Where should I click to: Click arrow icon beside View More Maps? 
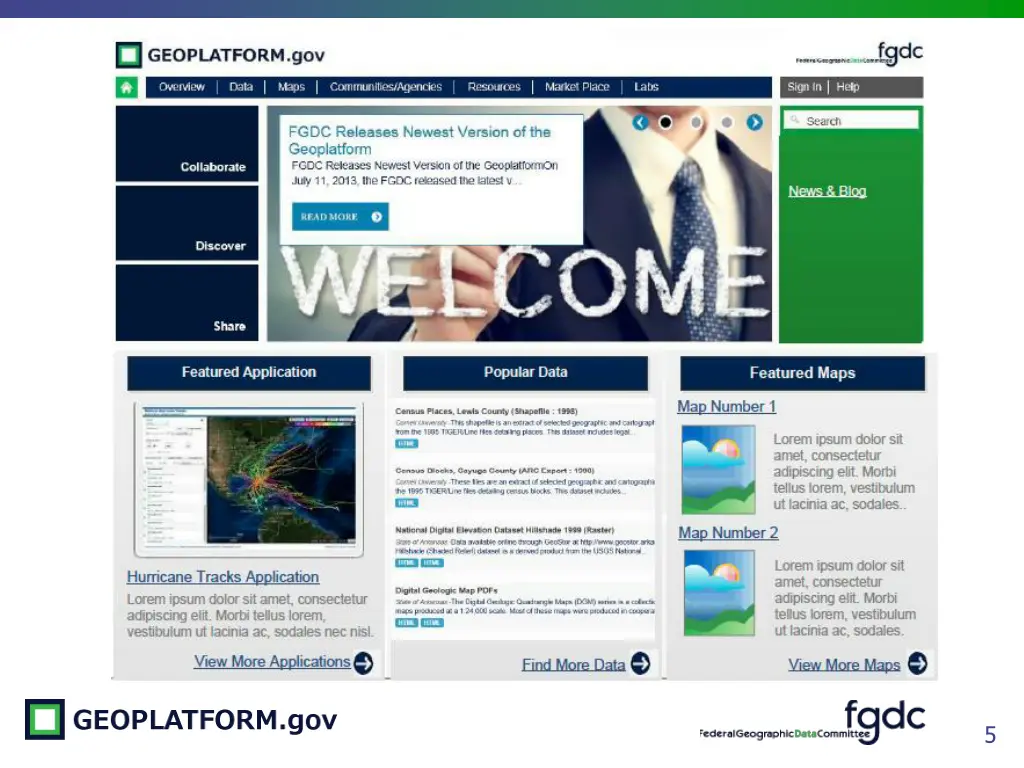point(917,664)
